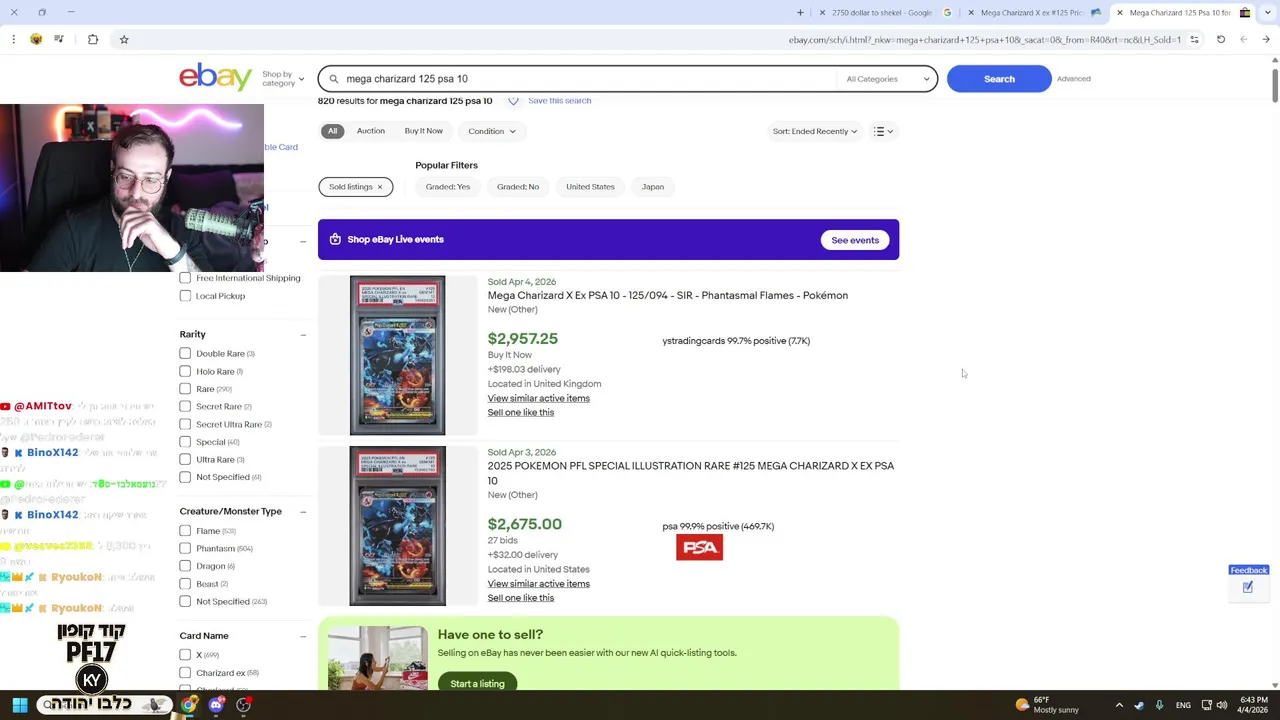Collapse the Rarity filter section
This screenshot has width=1280, height=720.
click(x=303, y=335)
